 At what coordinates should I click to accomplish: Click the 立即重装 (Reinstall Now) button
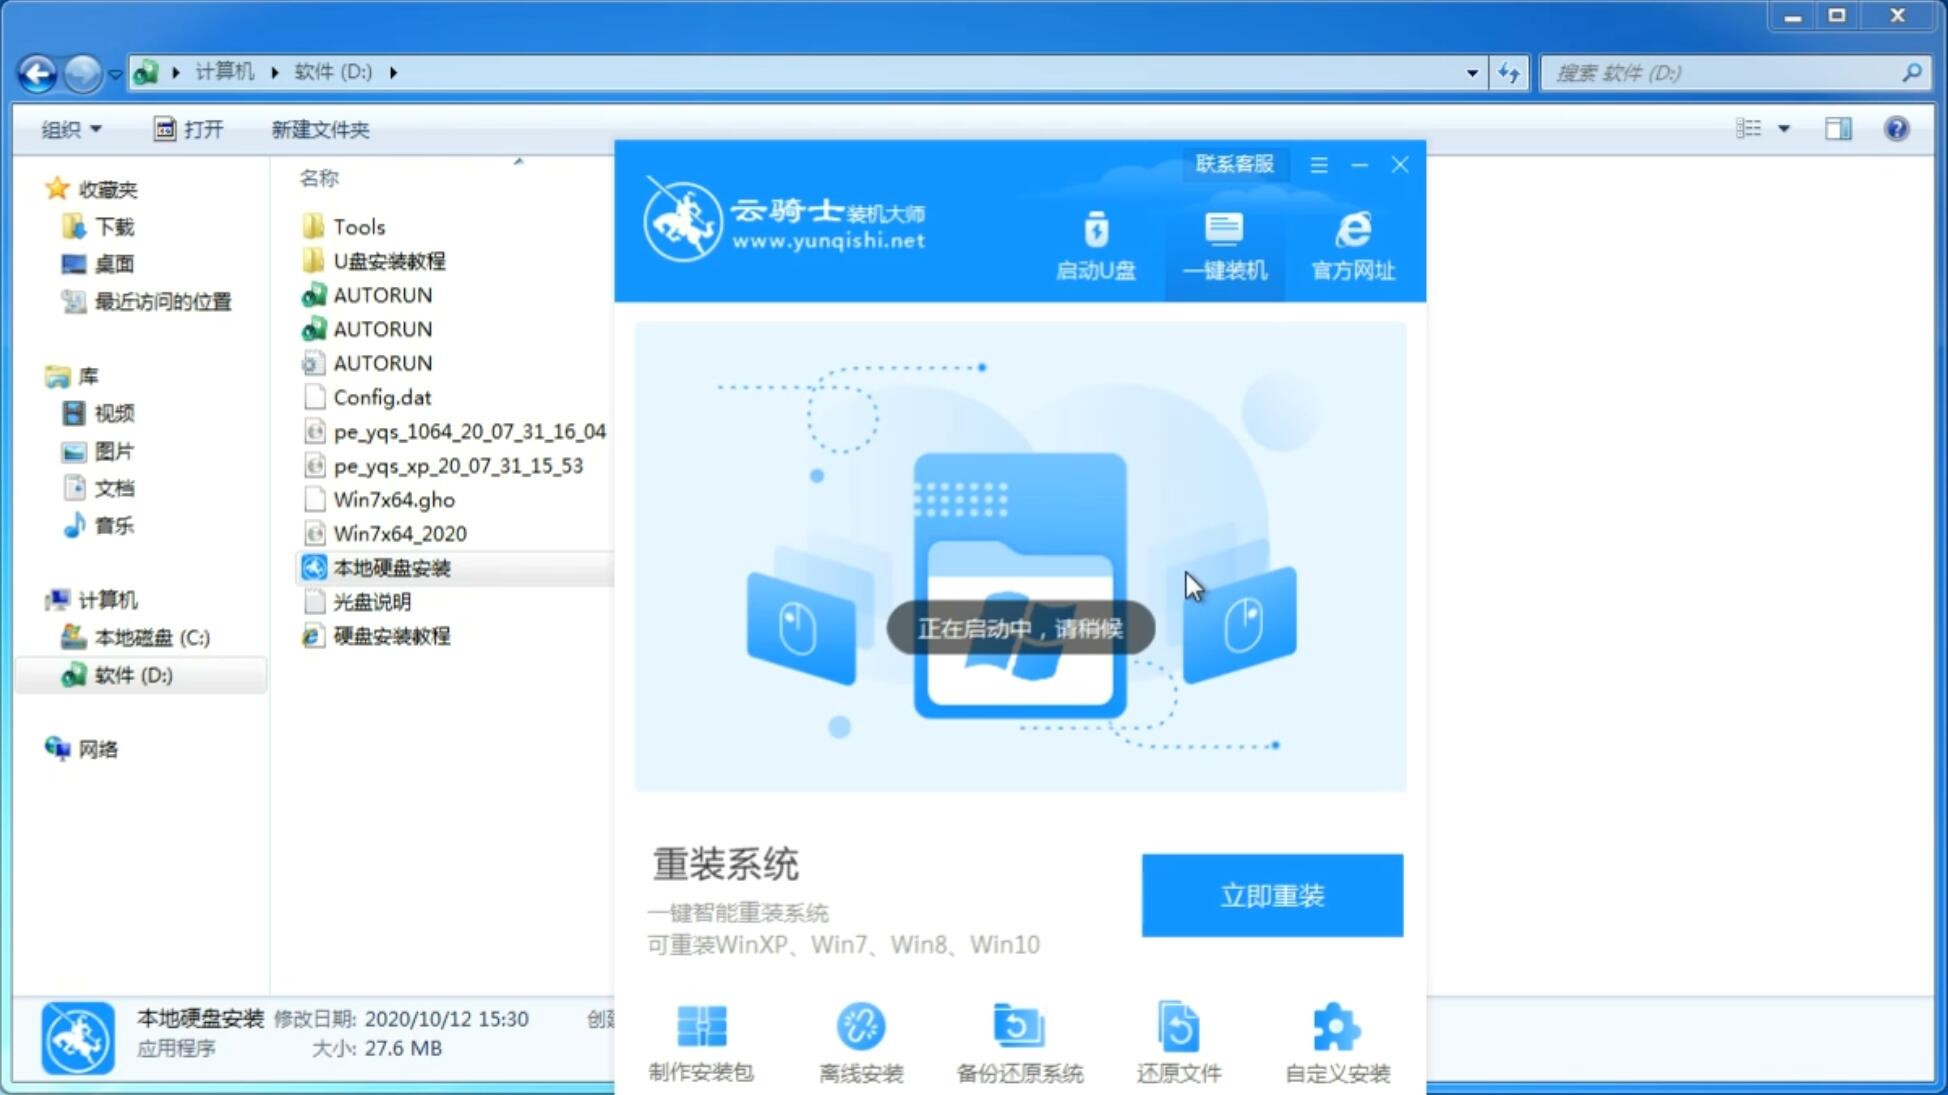click(x=1271, y=896)
